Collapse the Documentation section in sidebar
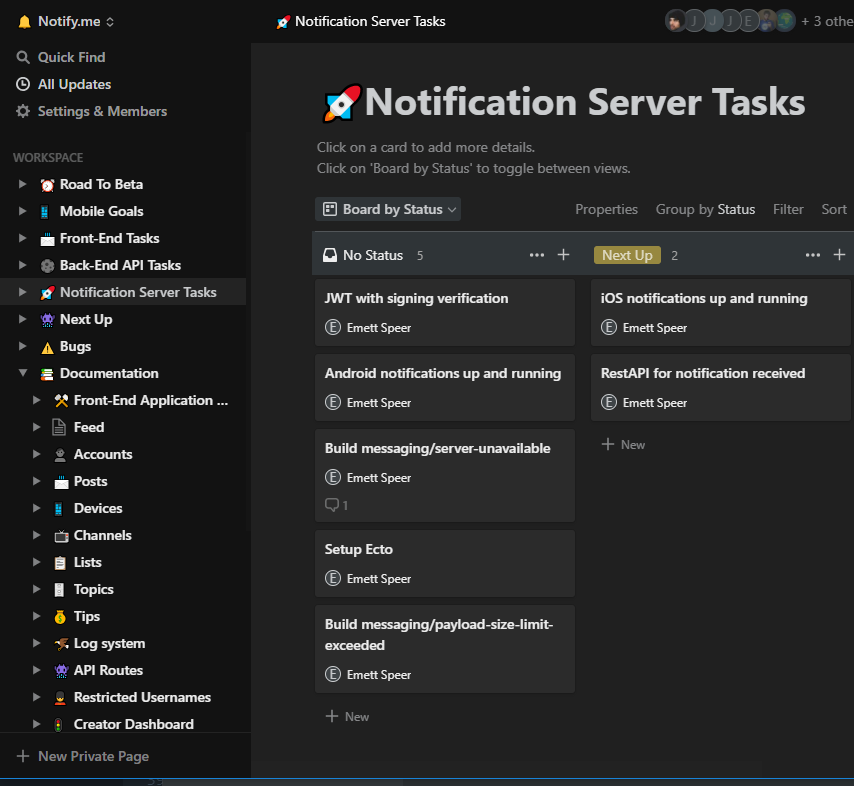Screen dimensions: 854x786 [x=22, y=373]
